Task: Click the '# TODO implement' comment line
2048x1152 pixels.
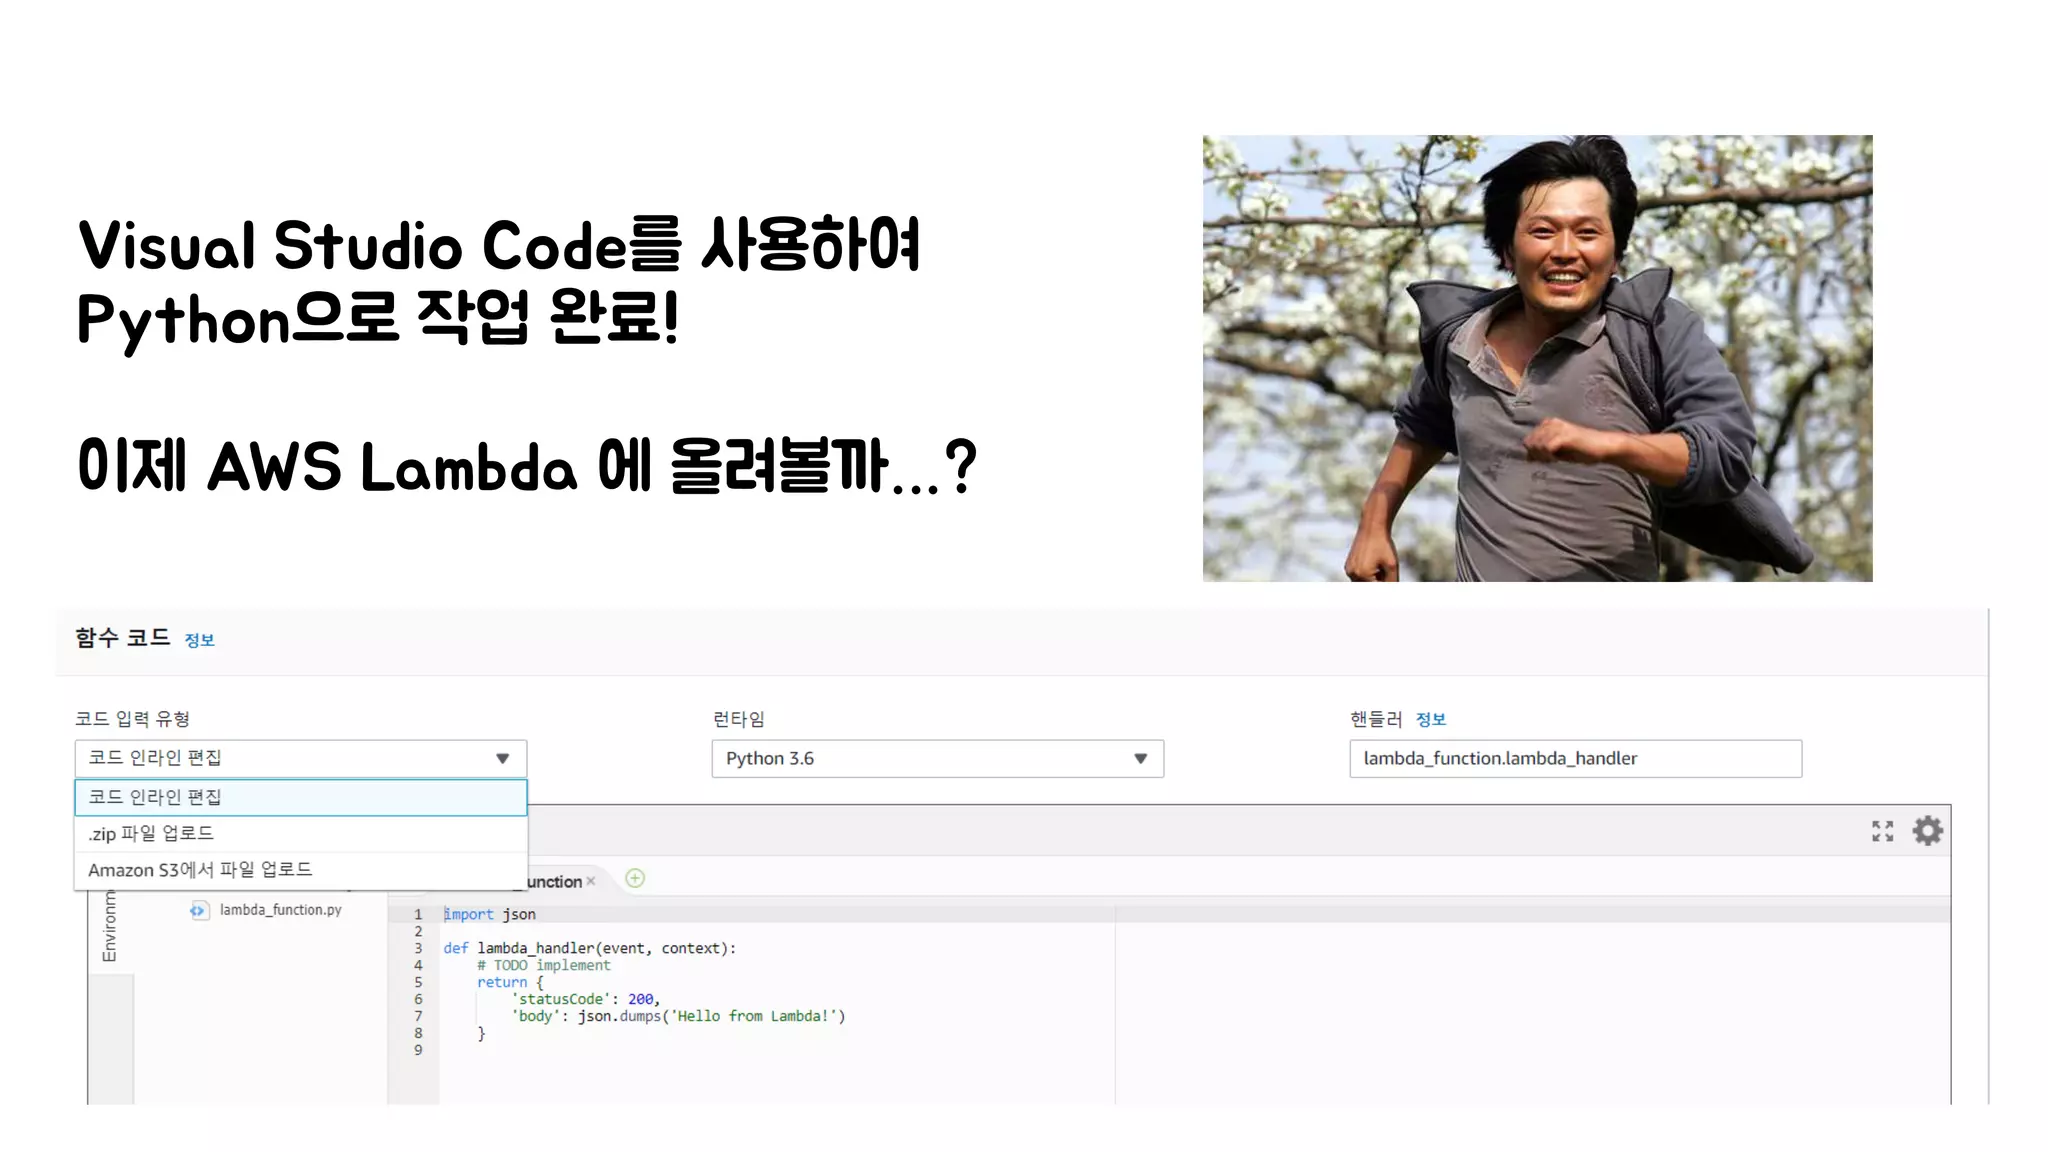Action: pos(543,965)
